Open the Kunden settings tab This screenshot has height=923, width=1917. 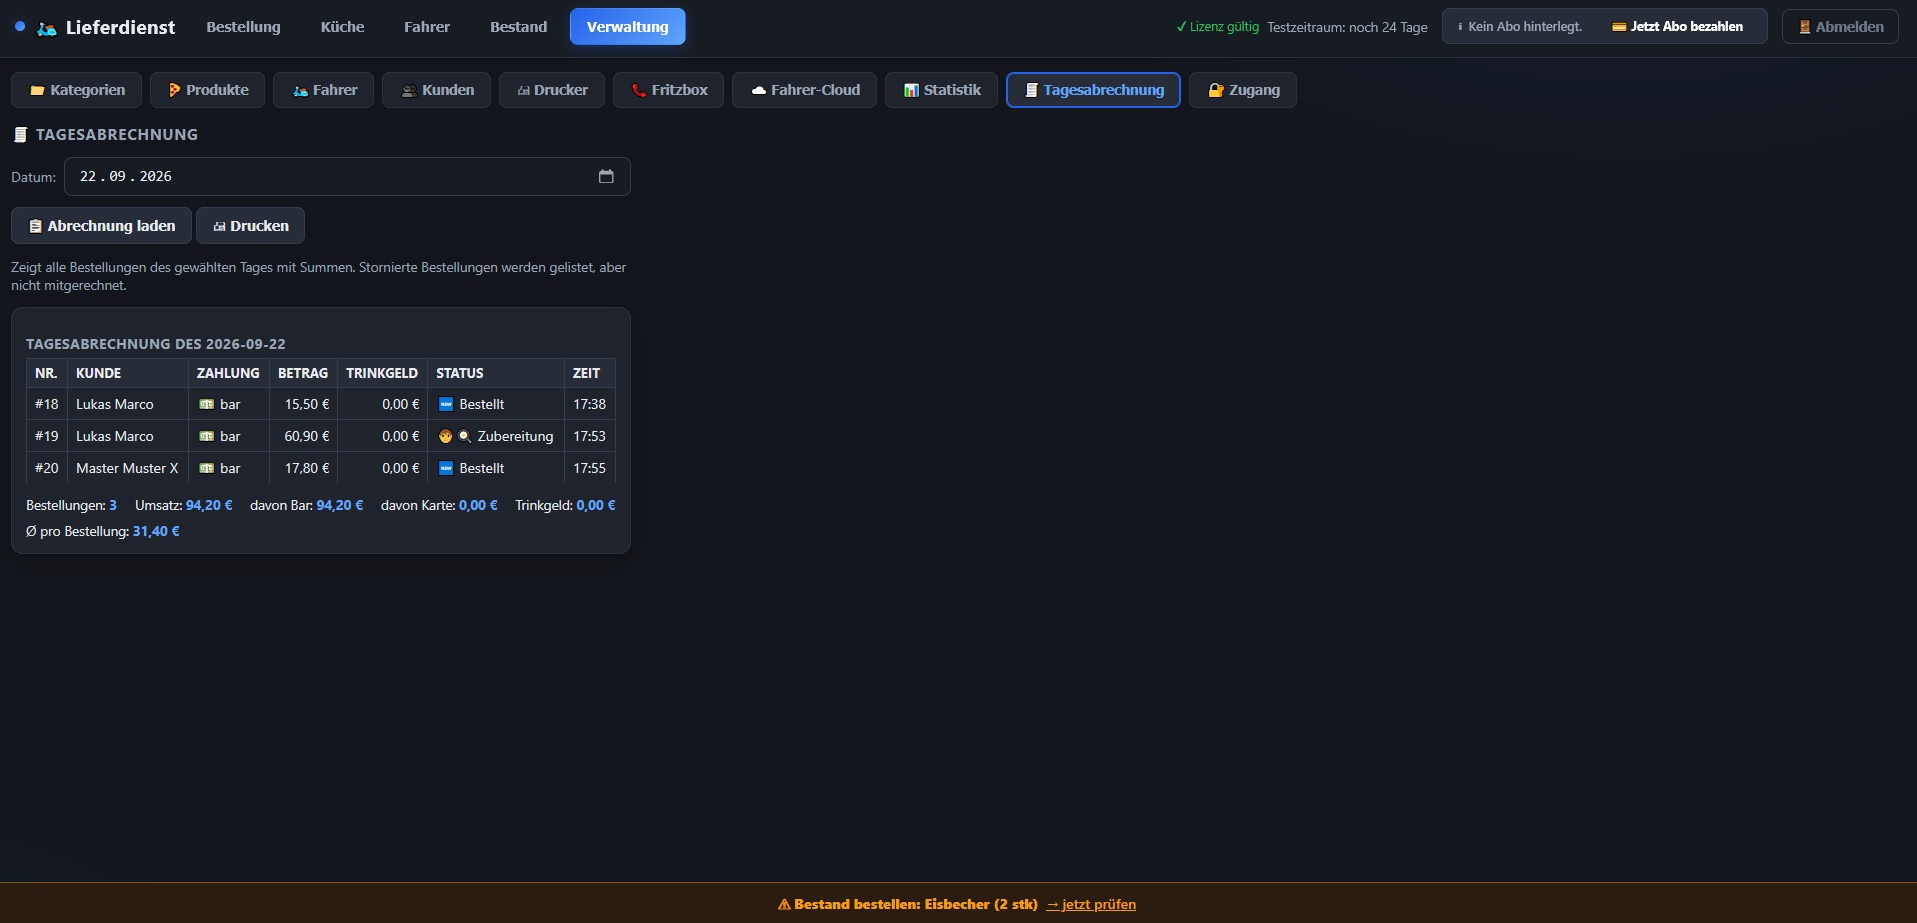click(437, 90)
